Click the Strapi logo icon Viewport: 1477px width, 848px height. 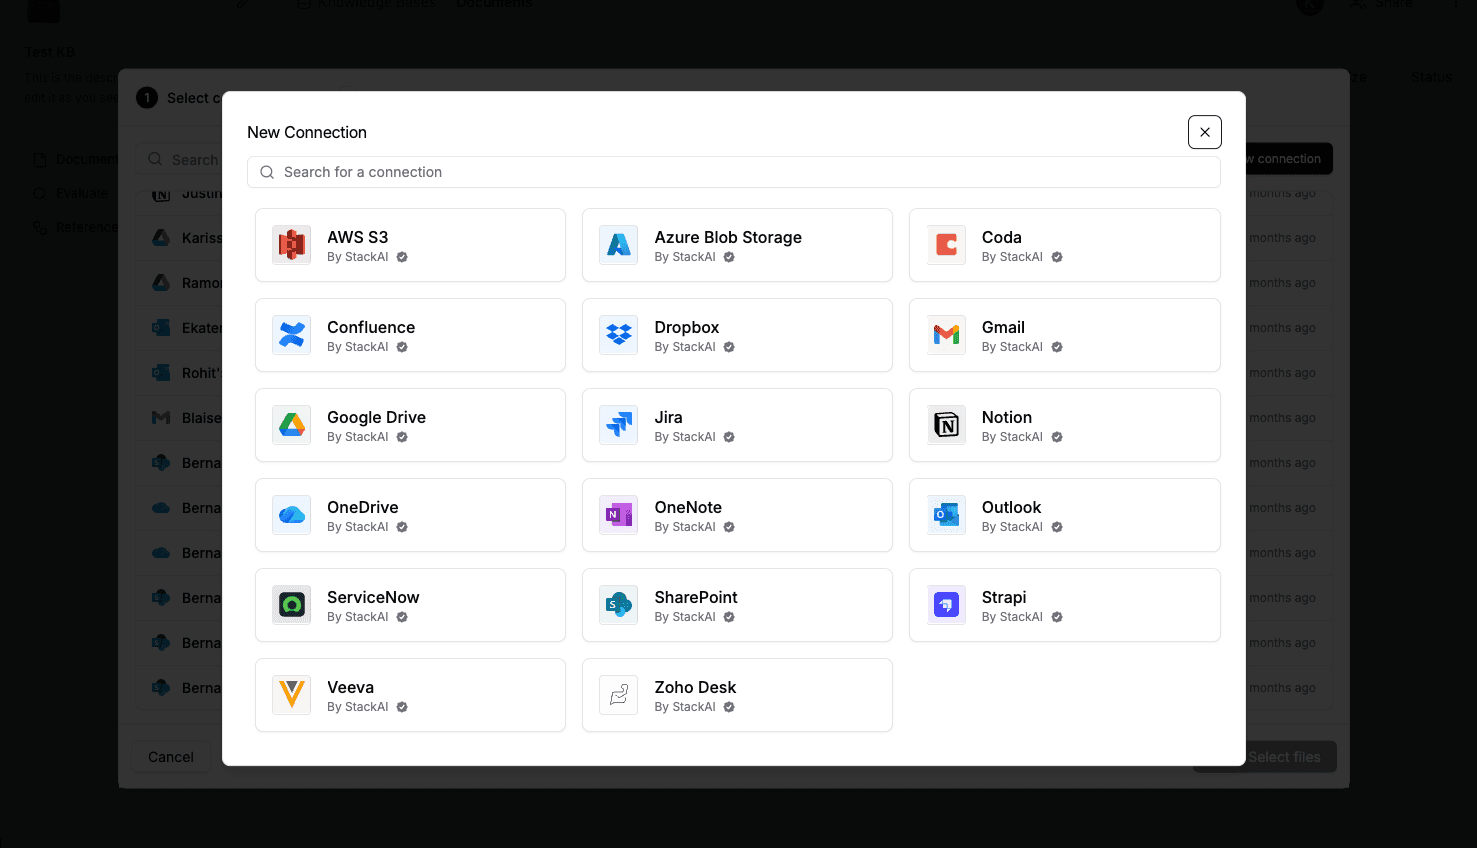(x=946, y=605)
